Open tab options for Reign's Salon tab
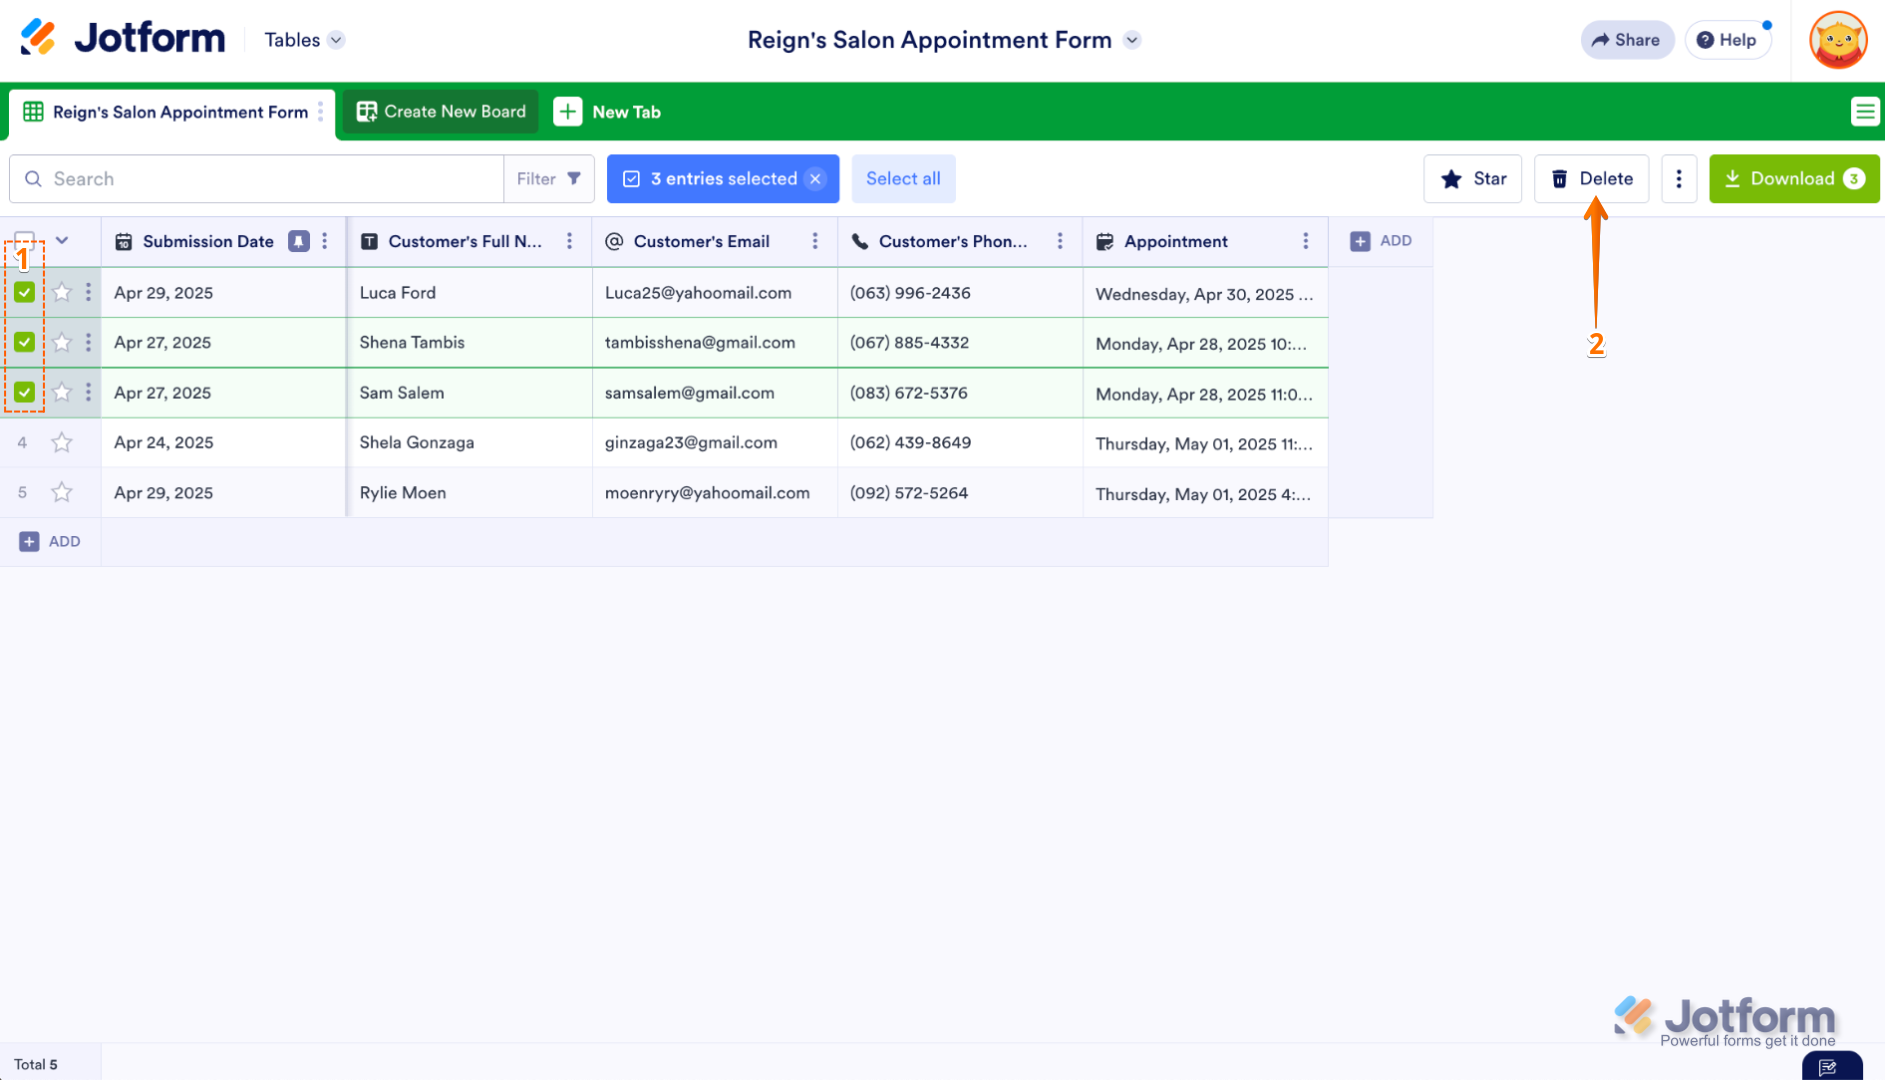Viewport: 1885px width, 1080px height. pyautogui.click(x=321, y=111)
